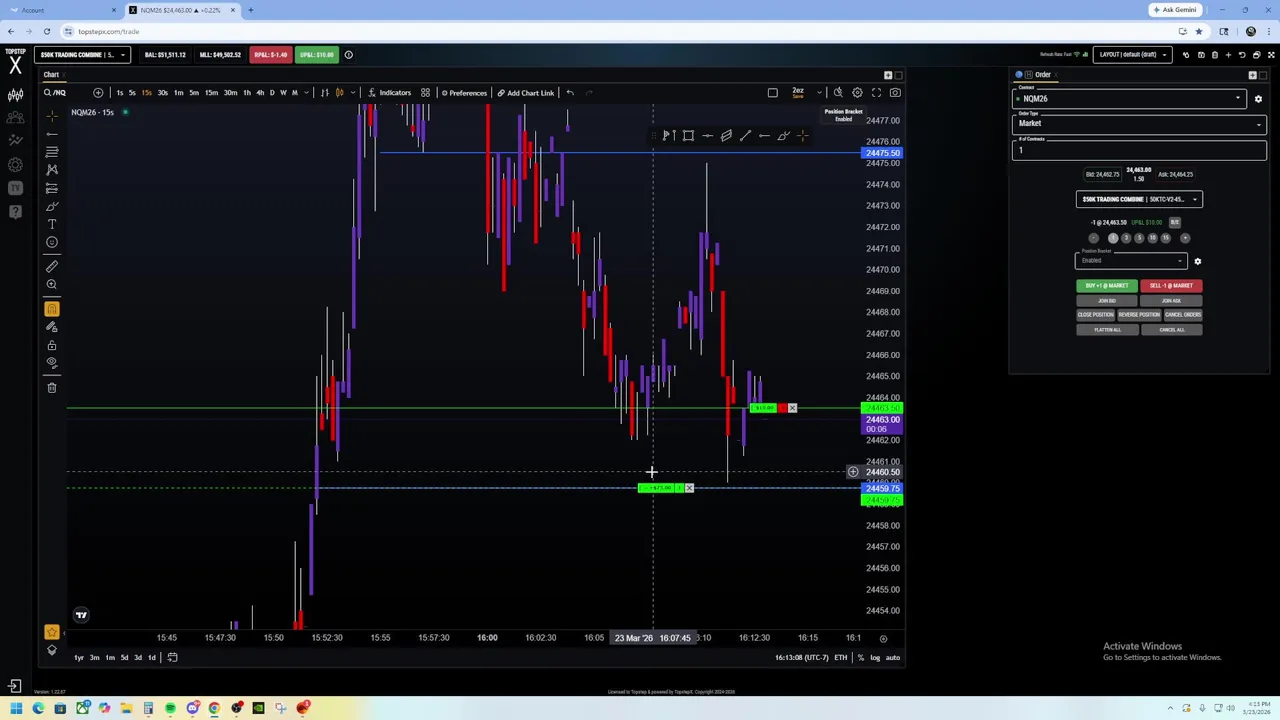Open the Windows Start menu

(x=16, y=709)
